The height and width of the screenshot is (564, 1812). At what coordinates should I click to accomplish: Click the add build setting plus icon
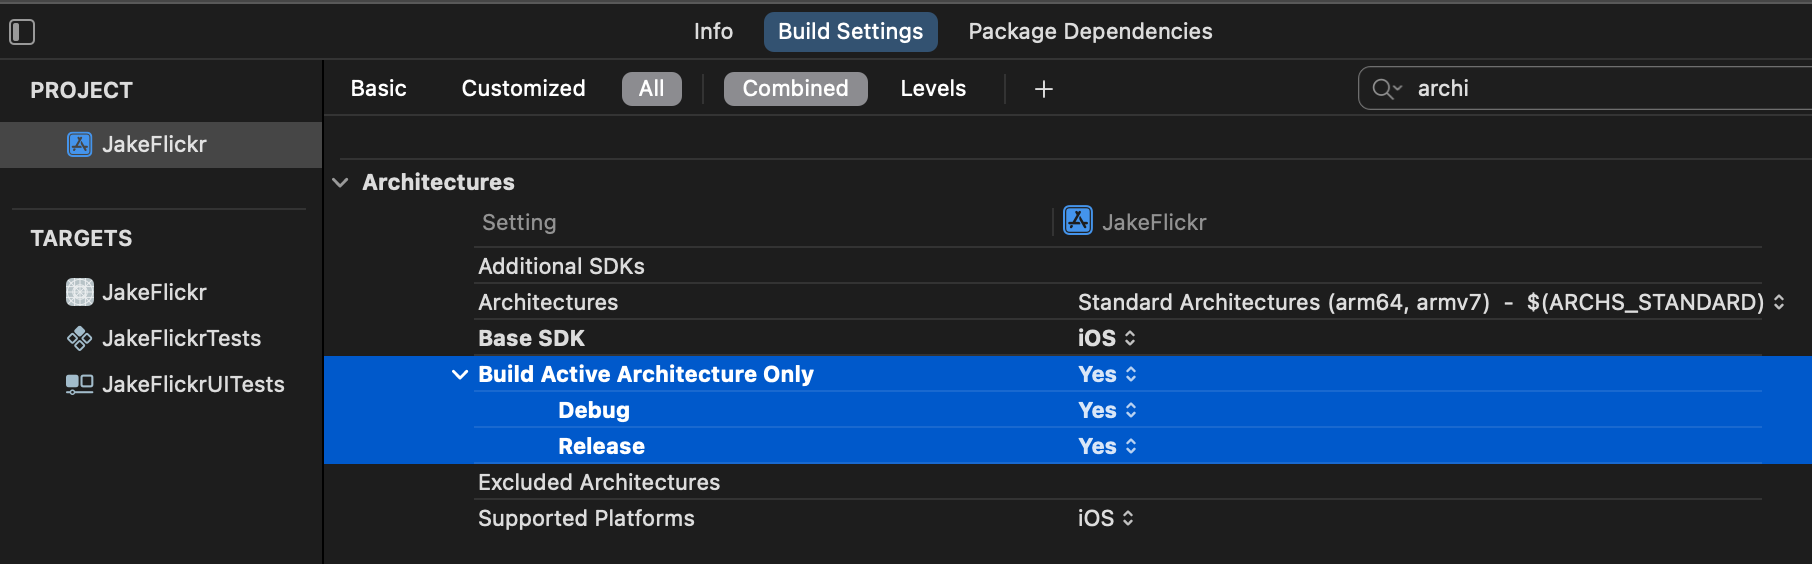pos(1043,89)
